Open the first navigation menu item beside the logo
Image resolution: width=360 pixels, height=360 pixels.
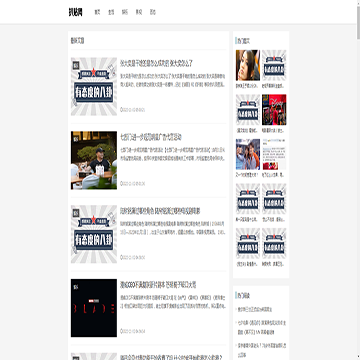tap(97, 12)
